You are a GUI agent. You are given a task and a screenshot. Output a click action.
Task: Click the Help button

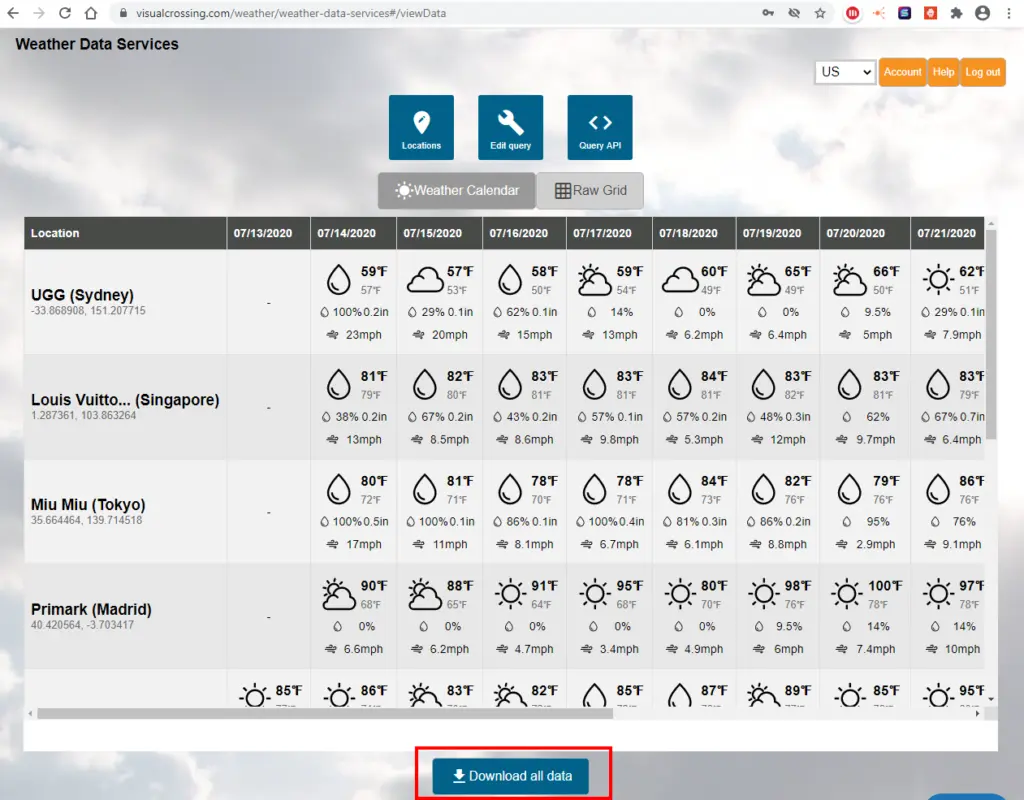point(943,72)
